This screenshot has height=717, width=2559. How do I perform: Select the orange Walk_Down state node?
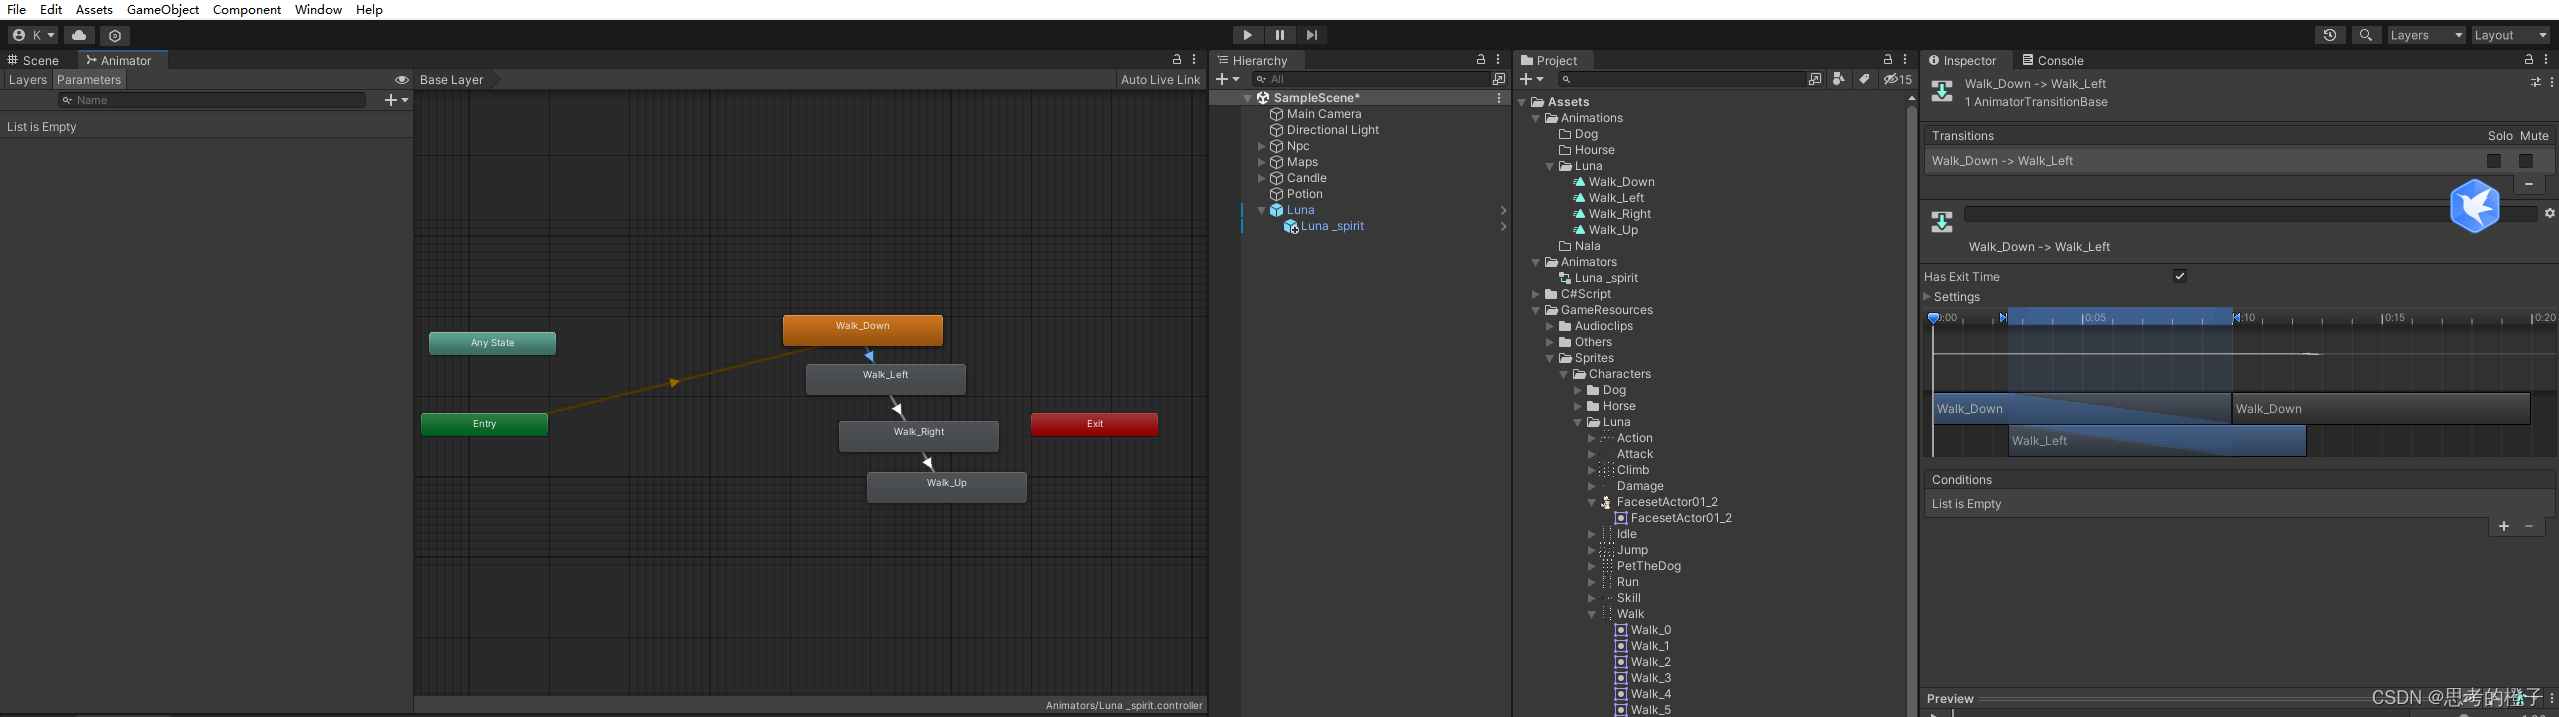tap(862, 330)
